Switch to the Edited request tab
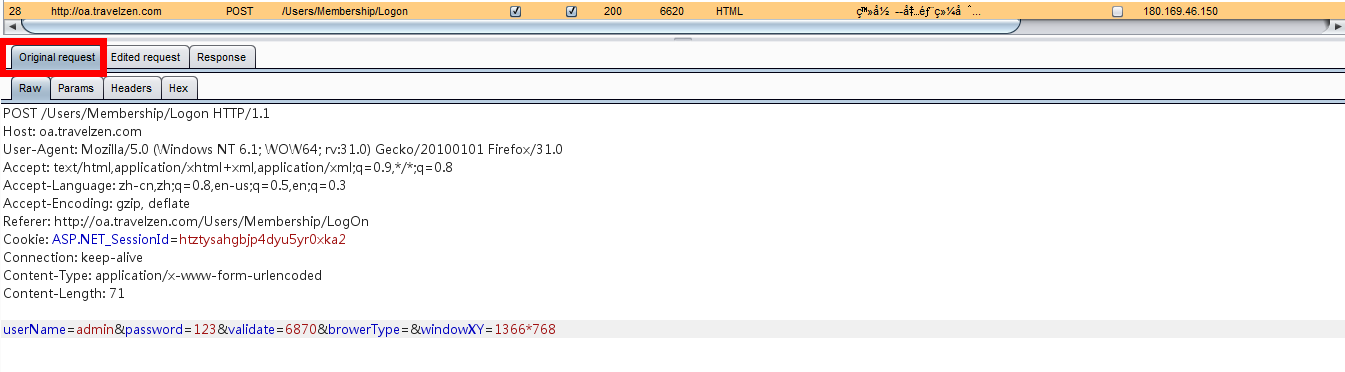The image size is (1345, 372). coord(146,57)
